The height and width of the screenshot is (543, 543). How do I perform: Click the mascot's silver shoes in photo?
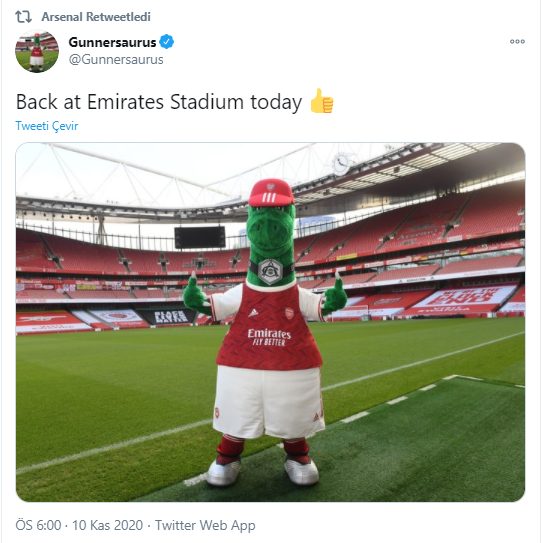coord(262,471)
